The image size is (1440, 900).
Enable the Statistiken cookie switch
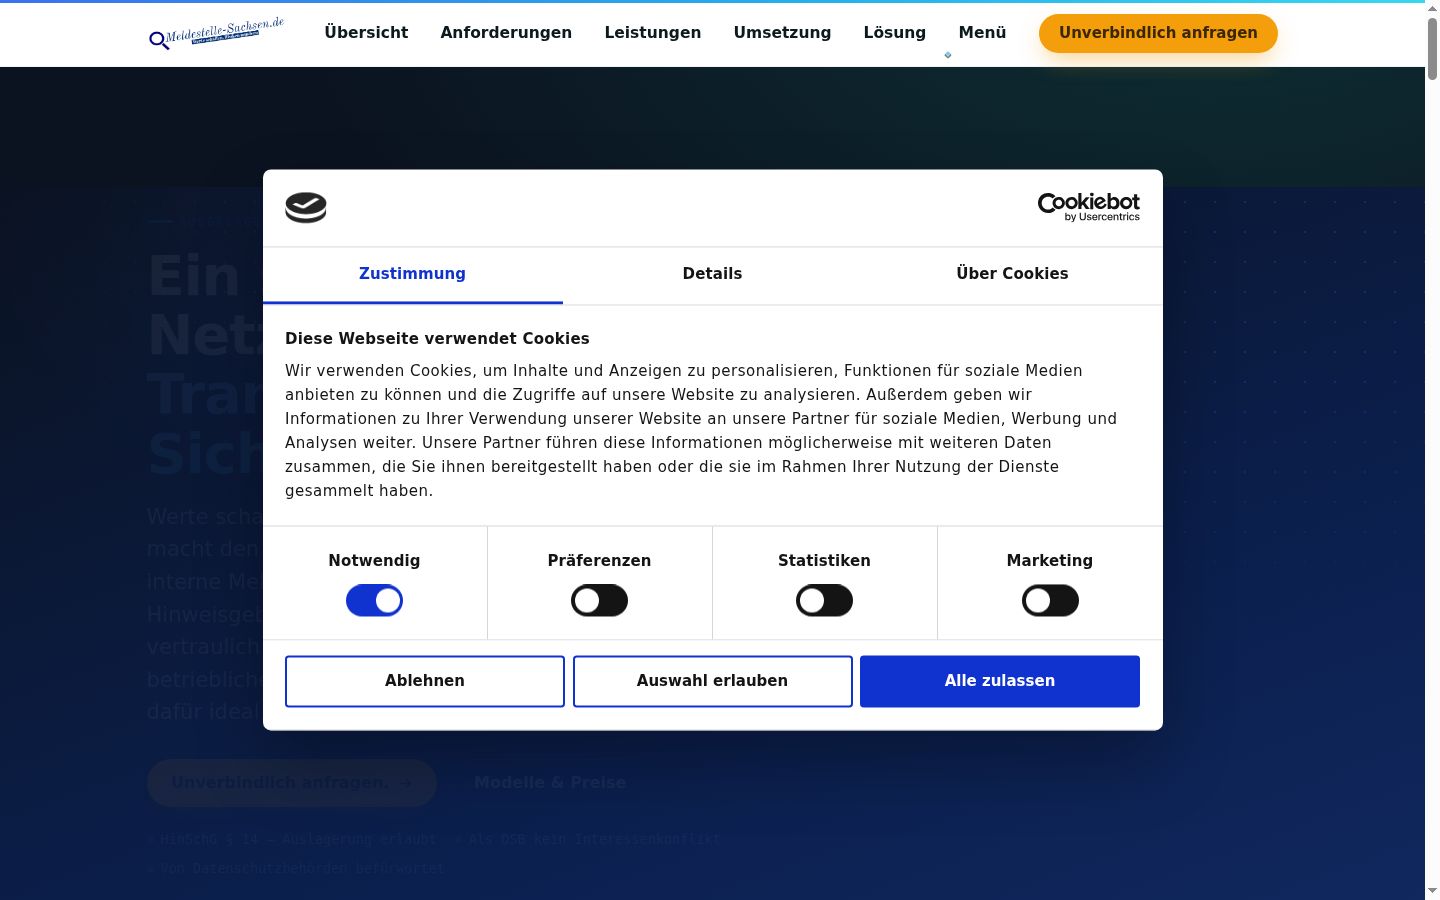click(x=824, y=601)
